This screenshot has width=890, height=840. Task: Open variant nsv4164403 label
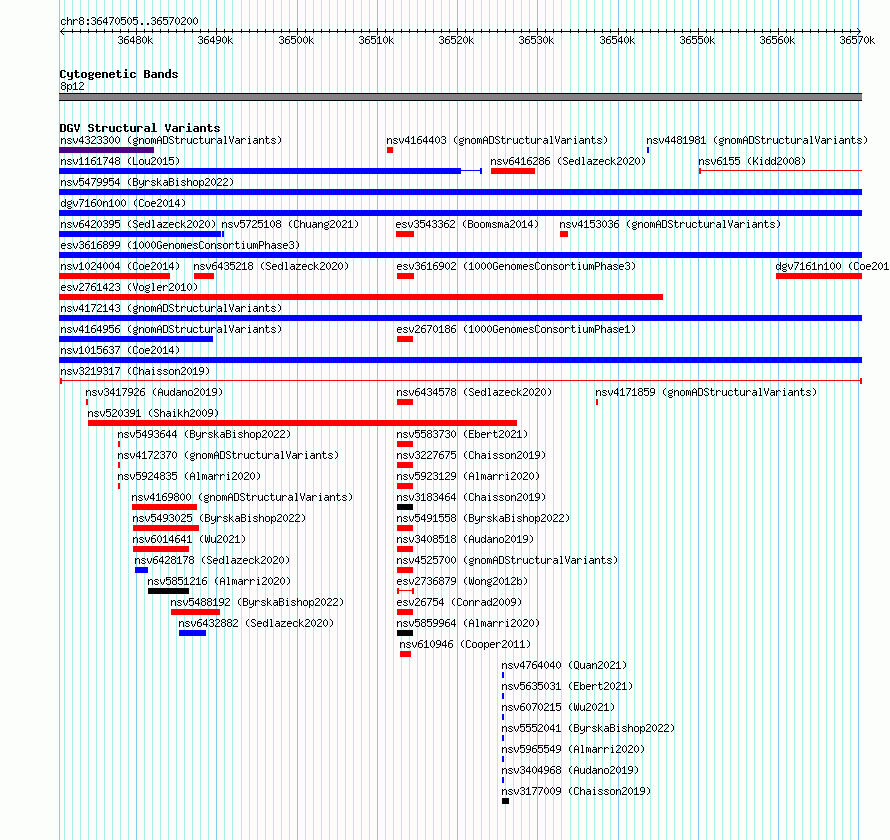(497, 140)
